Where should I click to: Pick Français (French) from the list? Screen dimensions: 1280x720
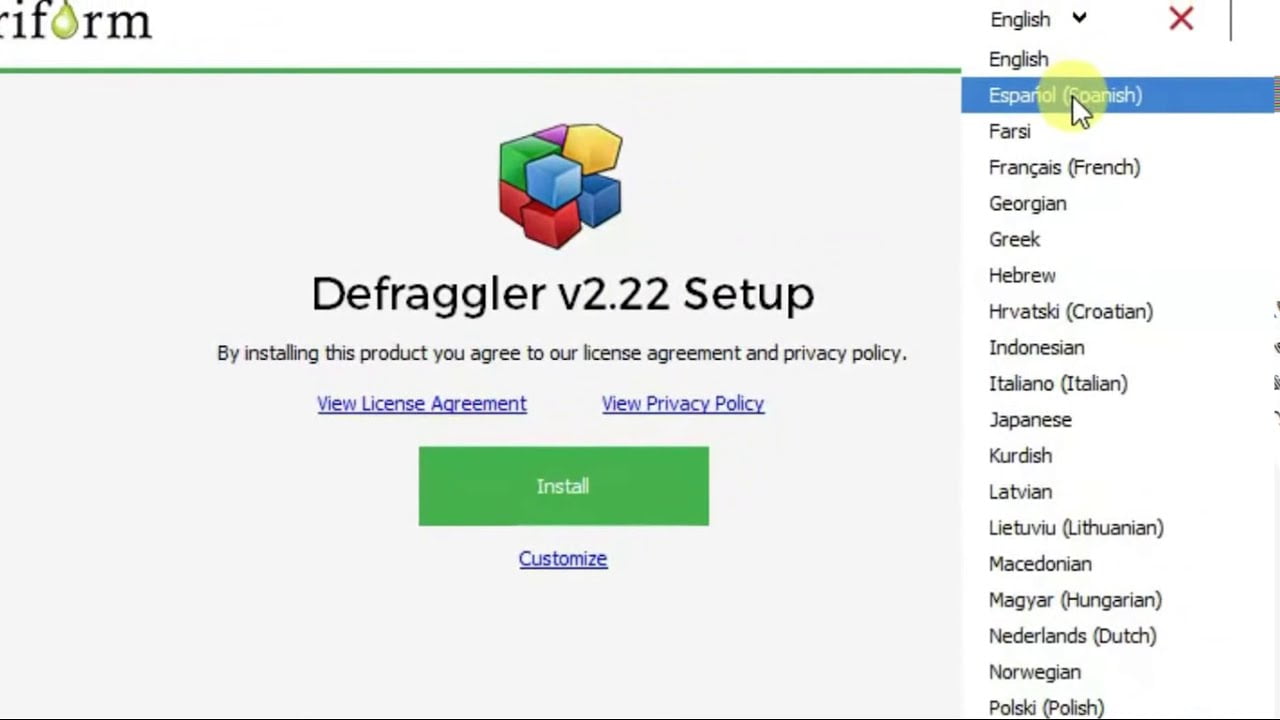tap(1119, 167)
